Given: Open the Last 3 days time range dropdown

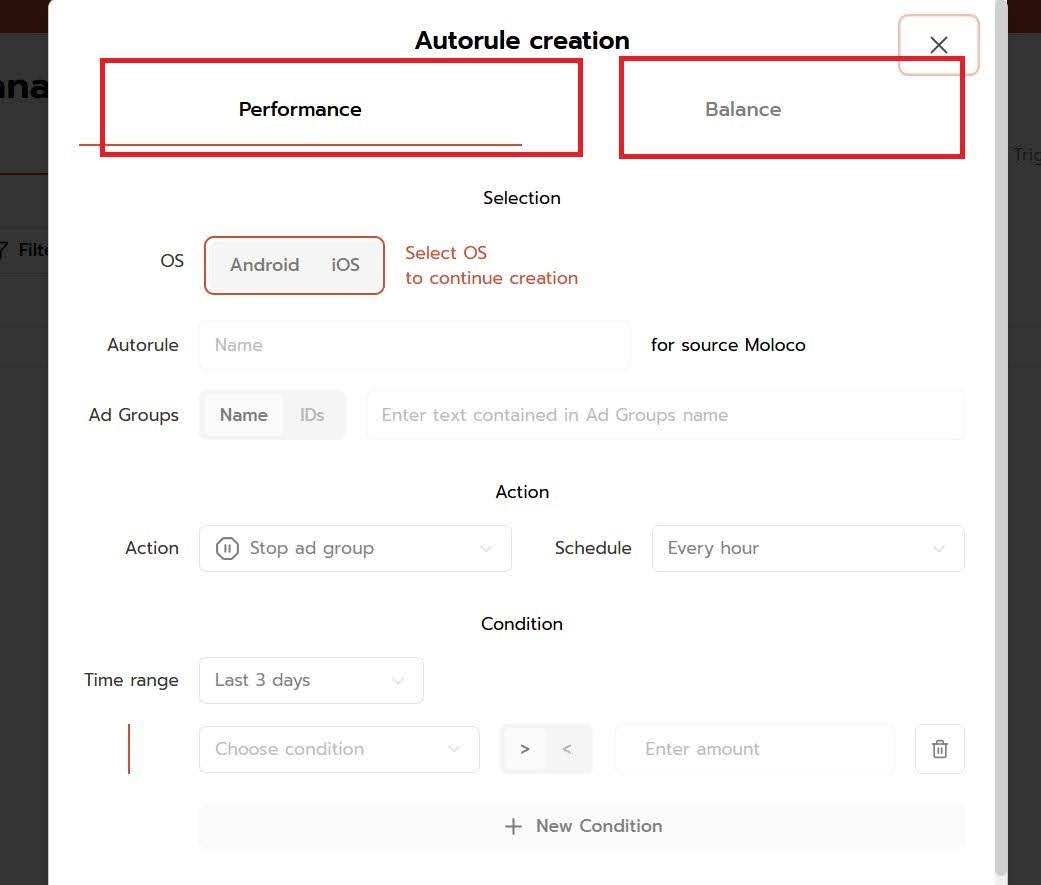Looking at the screenshot, I should pyautogui.click(x=310, y=680).
